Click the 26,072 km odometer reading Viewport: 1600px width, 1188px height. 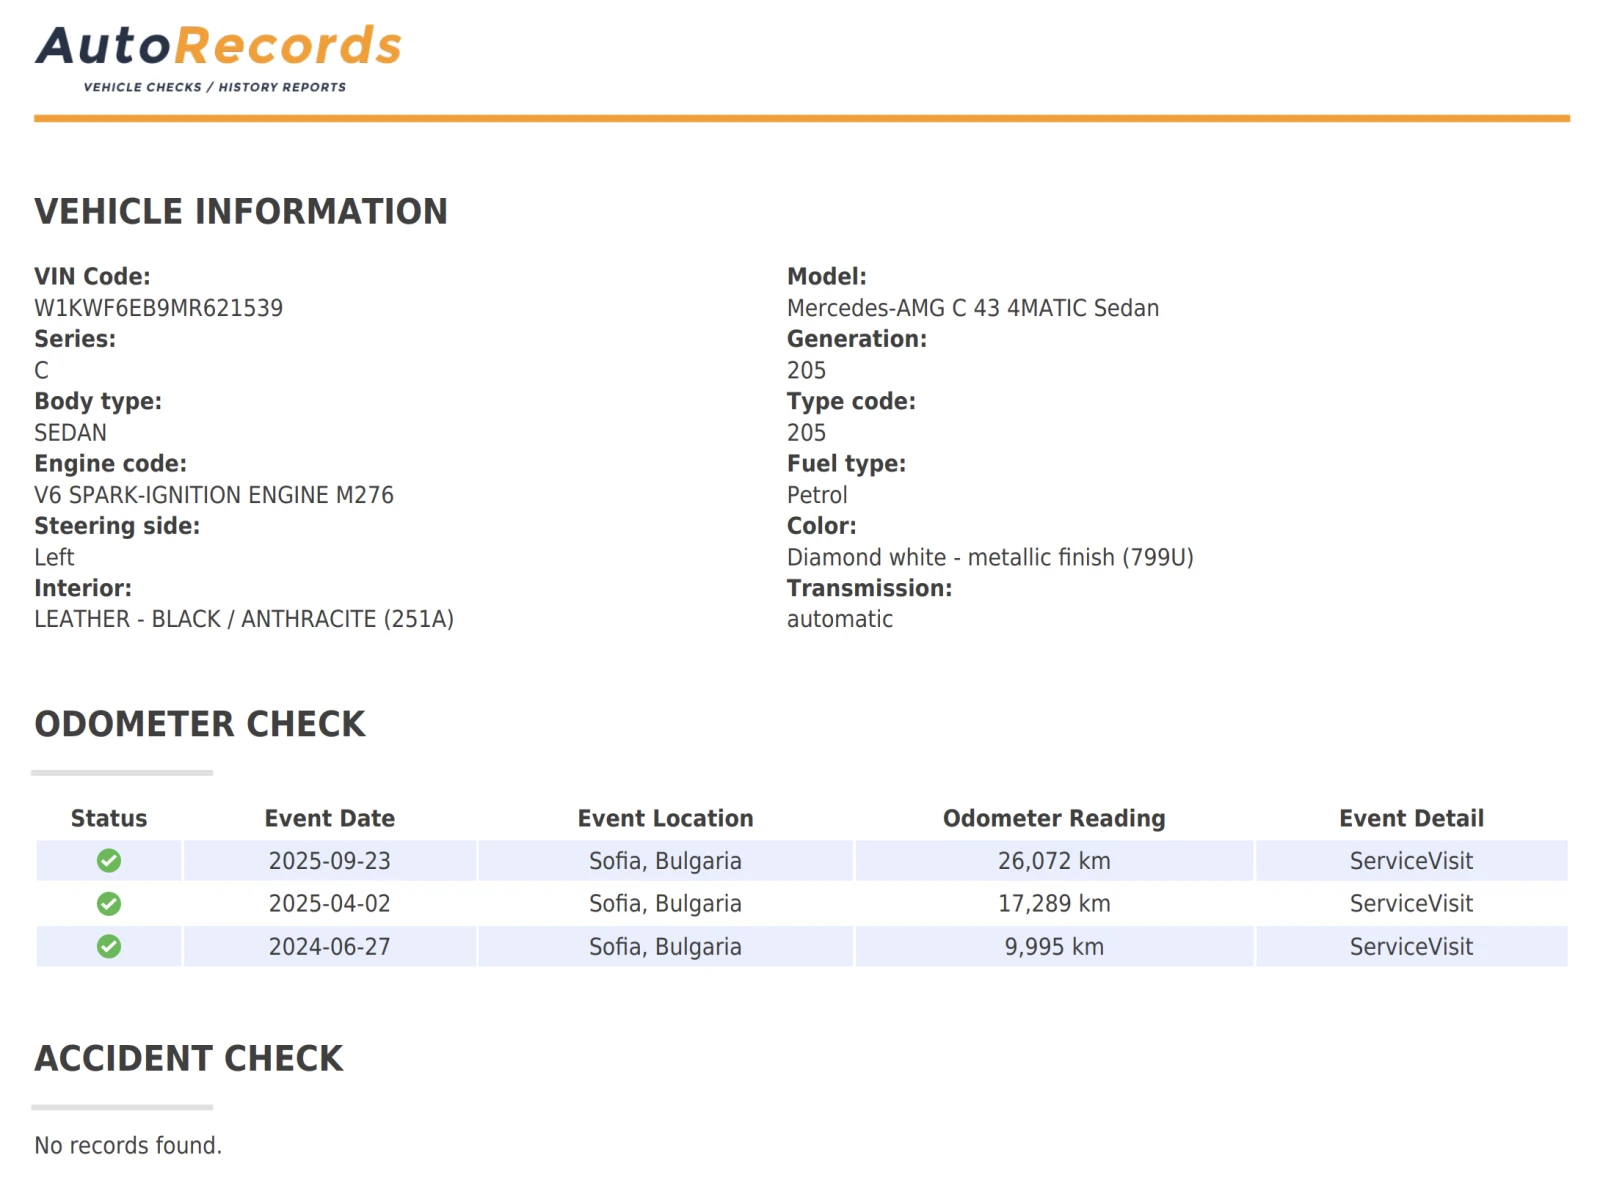tap(1054, 861)
